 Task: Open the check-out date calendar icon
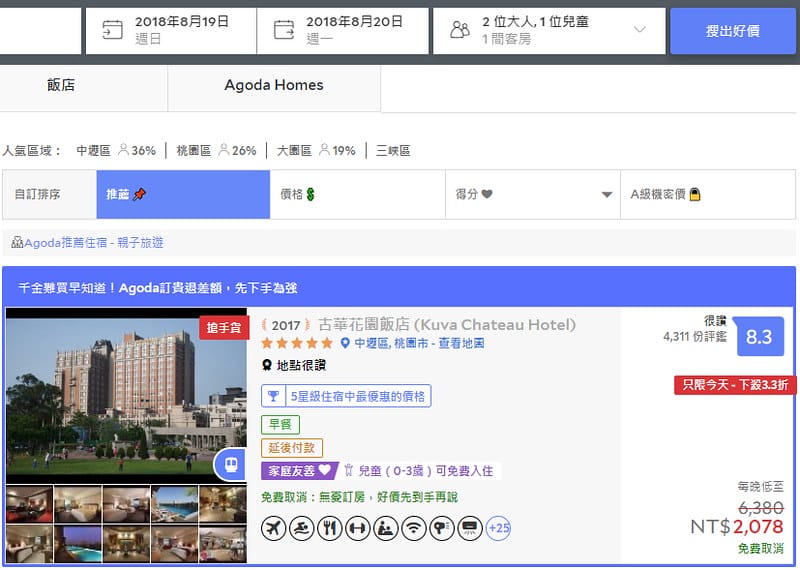pos(284,30)
